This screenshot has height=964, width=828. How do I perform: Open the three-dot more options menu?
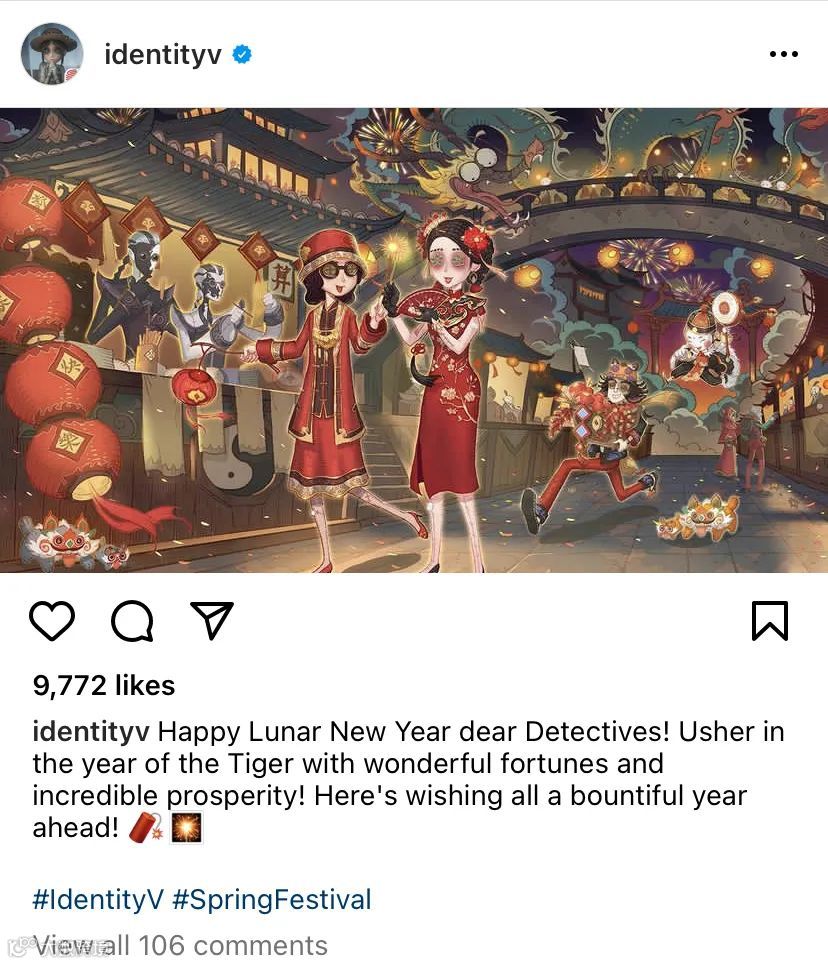(784, 54)
